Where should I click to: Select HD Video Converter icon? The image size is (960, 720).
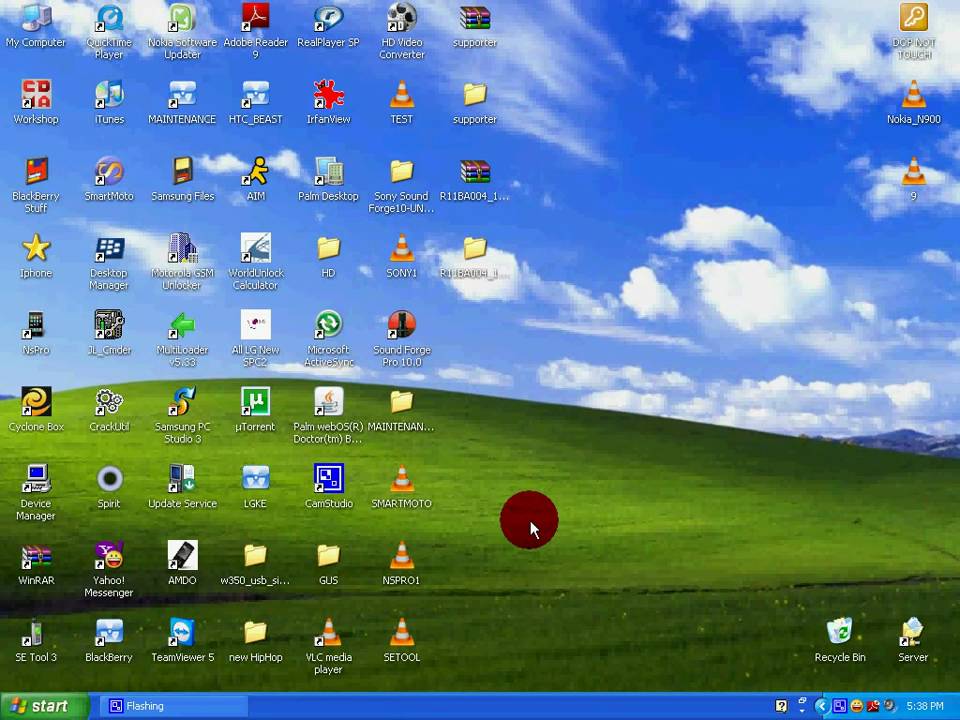tap(402, 18)
